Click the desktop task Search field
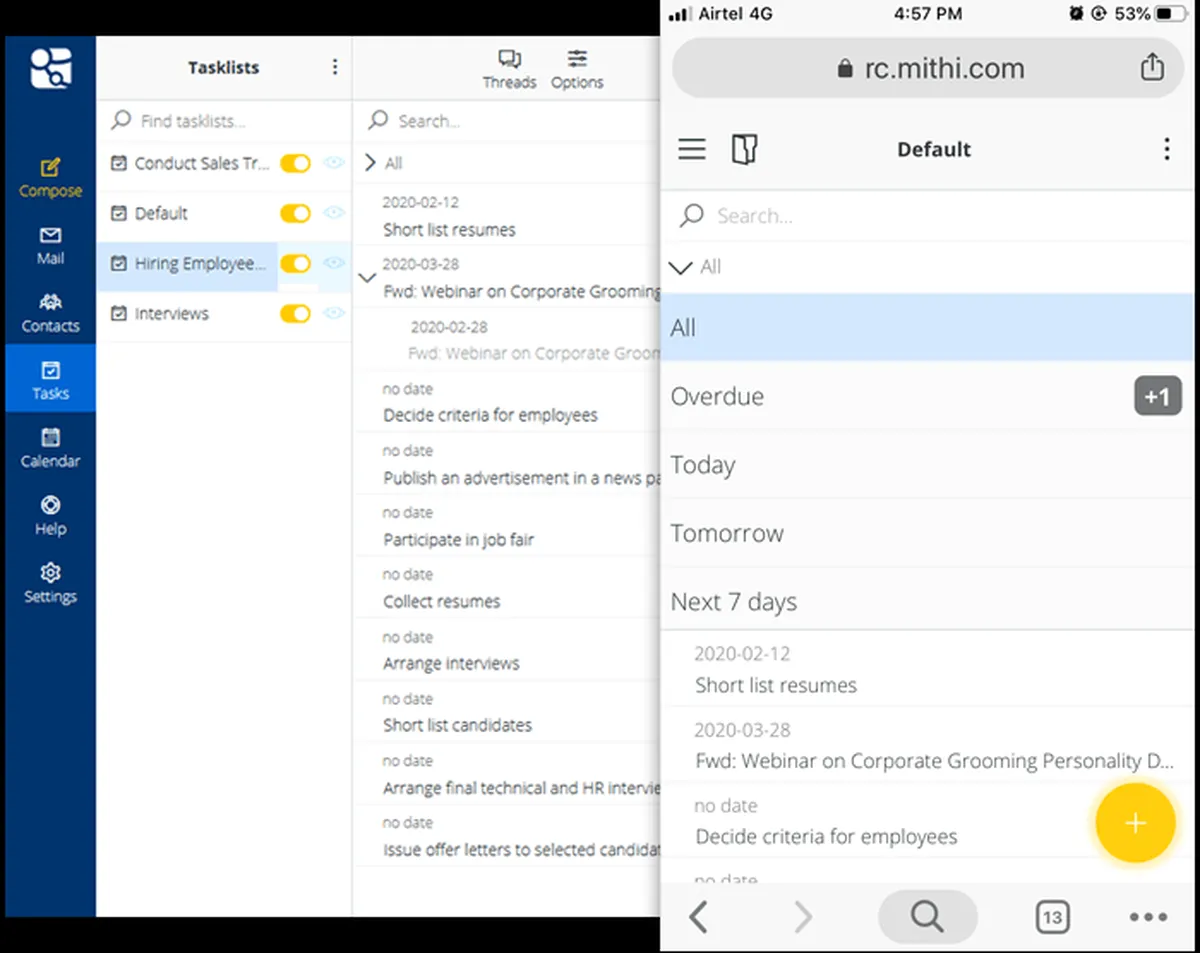1200x953 pixels. (x=507, y=121)
